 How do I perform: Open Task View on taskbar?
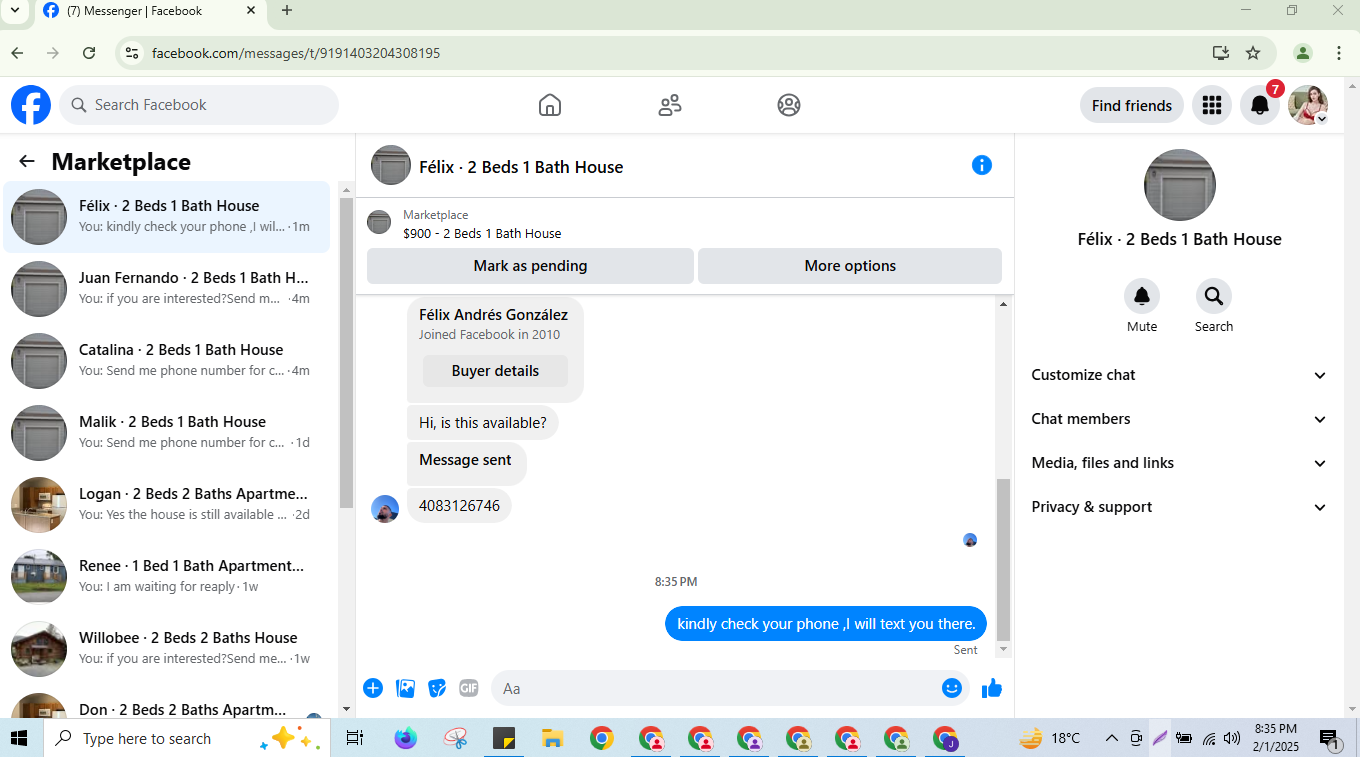click(355, 739)
